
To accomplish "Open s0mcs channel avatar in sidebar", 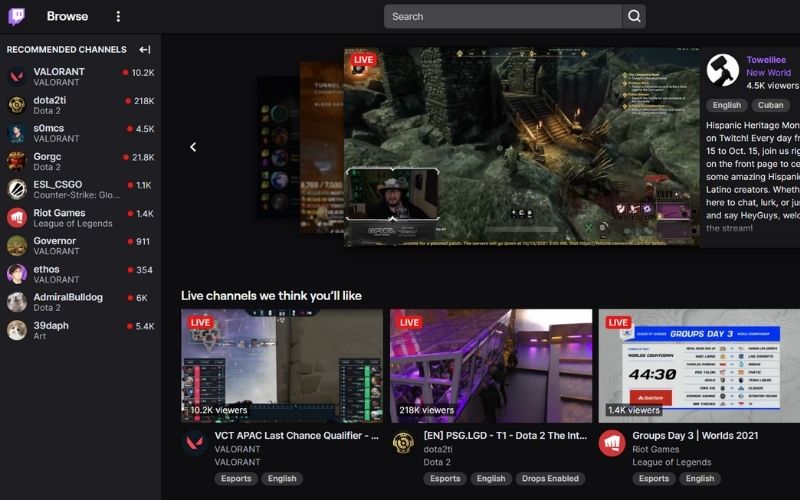I will [17, 133].
